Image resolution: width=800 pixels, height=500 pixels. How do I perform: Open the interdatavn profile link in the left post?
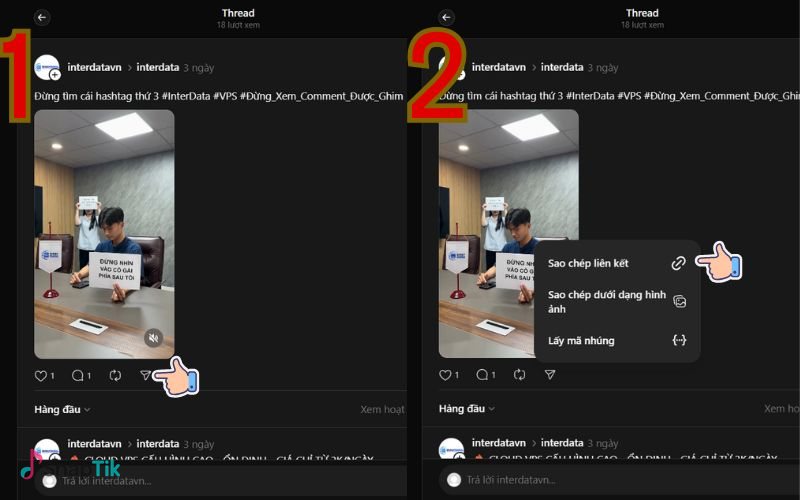(x=94, y=67)
